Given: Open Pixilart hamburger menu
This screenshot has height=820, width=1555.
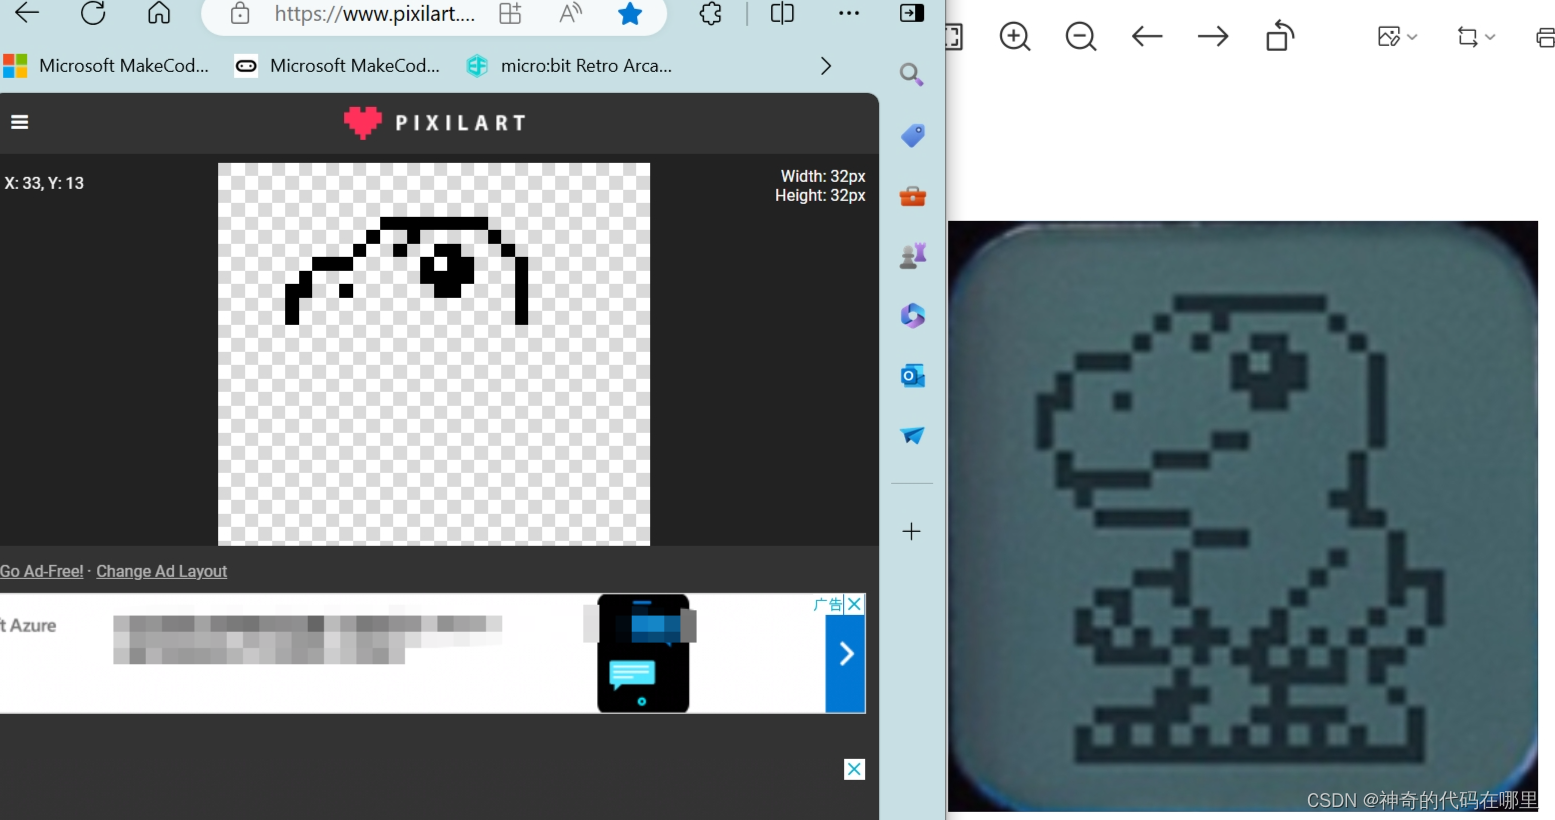Looking at the screenshot, I should tap(20, 122).
